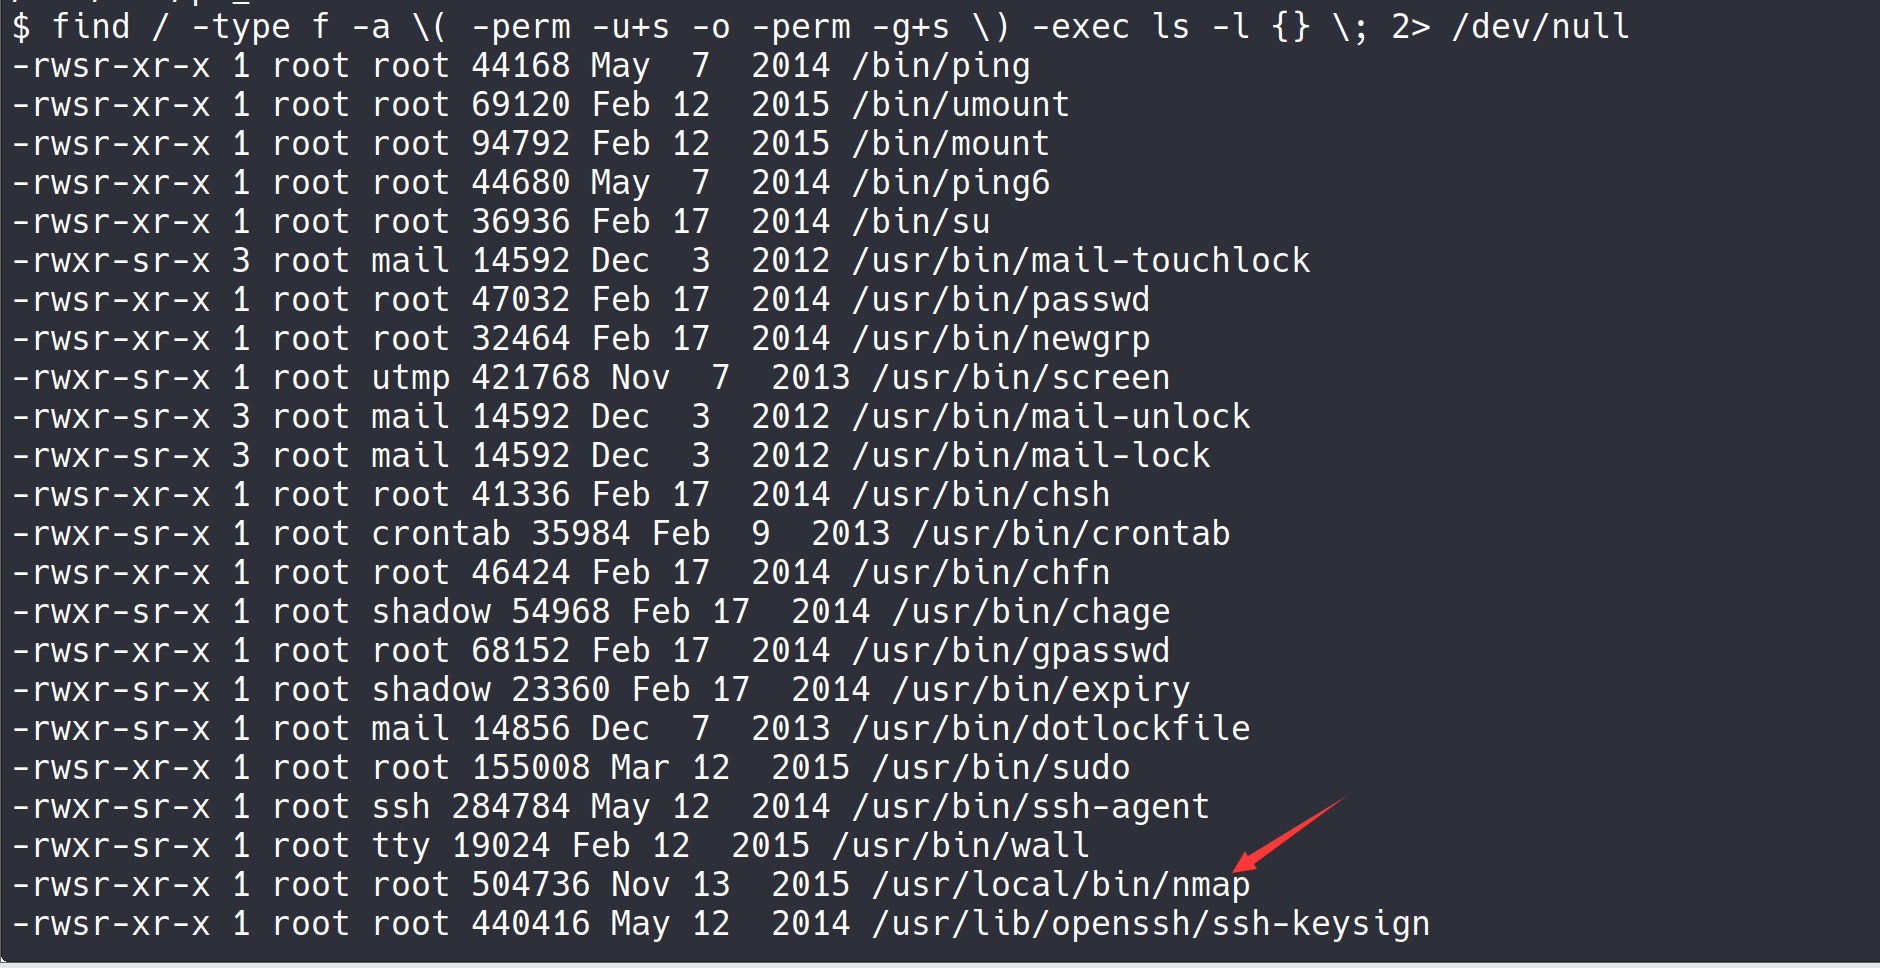
Task: Select the /usr/bin/passwd path
Action: coord(1000,300)
